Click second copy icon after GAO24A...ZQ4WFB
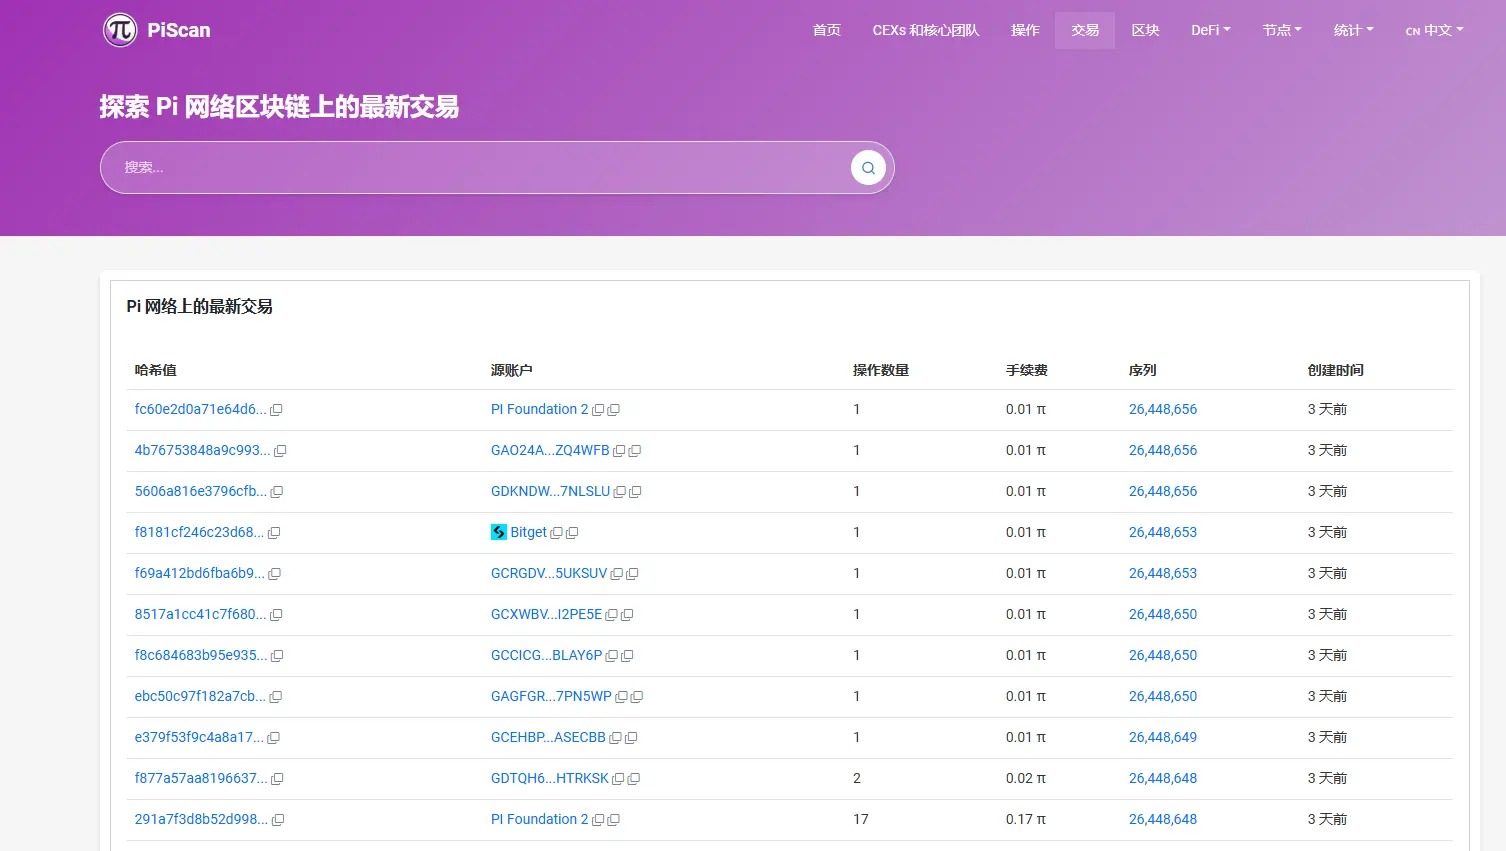 point(635,451)
